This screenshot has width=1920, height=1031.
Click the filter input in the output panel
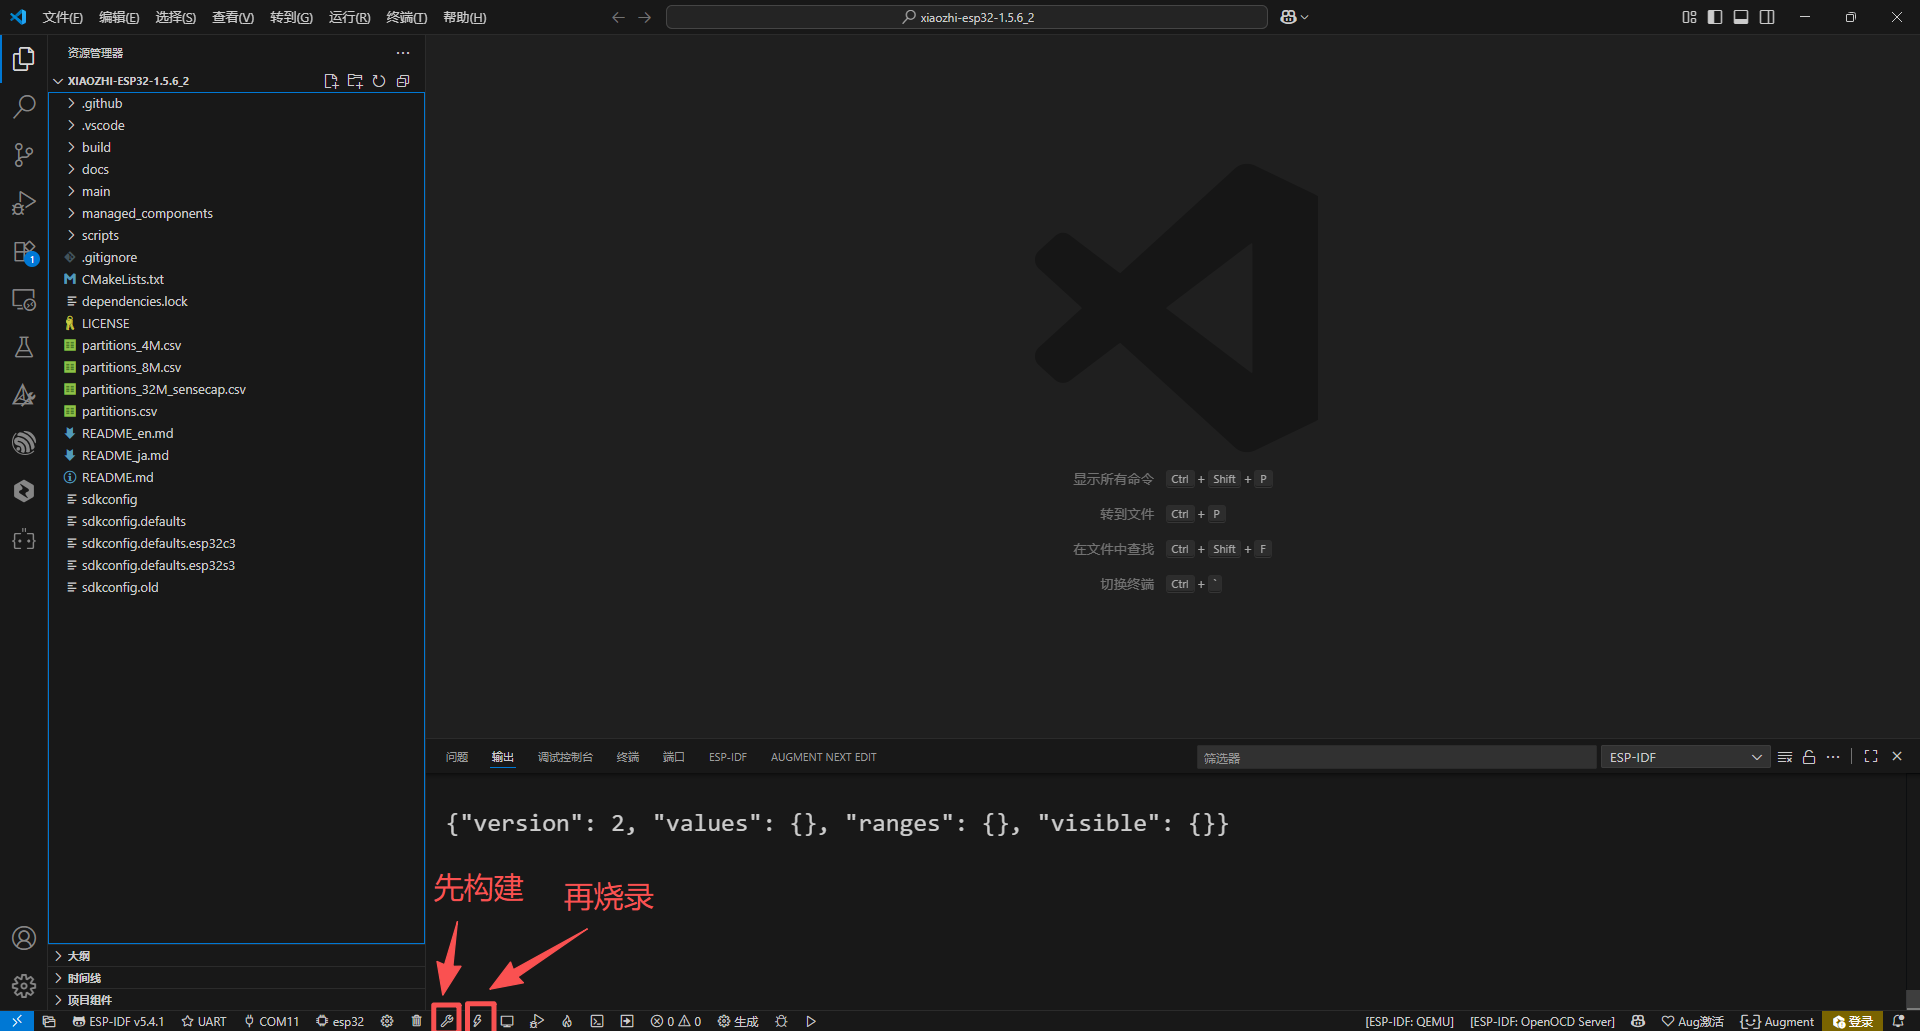[x=1396, y=757]
